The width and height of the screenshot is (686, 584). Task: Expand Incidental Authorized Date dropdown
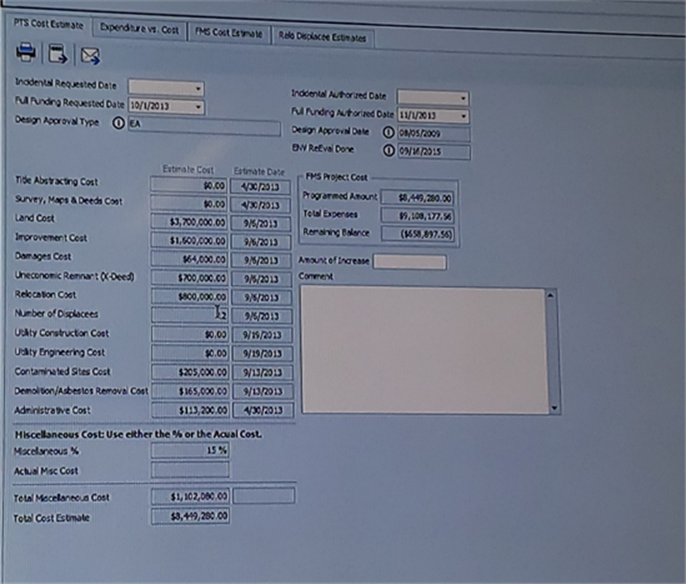[463, 98]
